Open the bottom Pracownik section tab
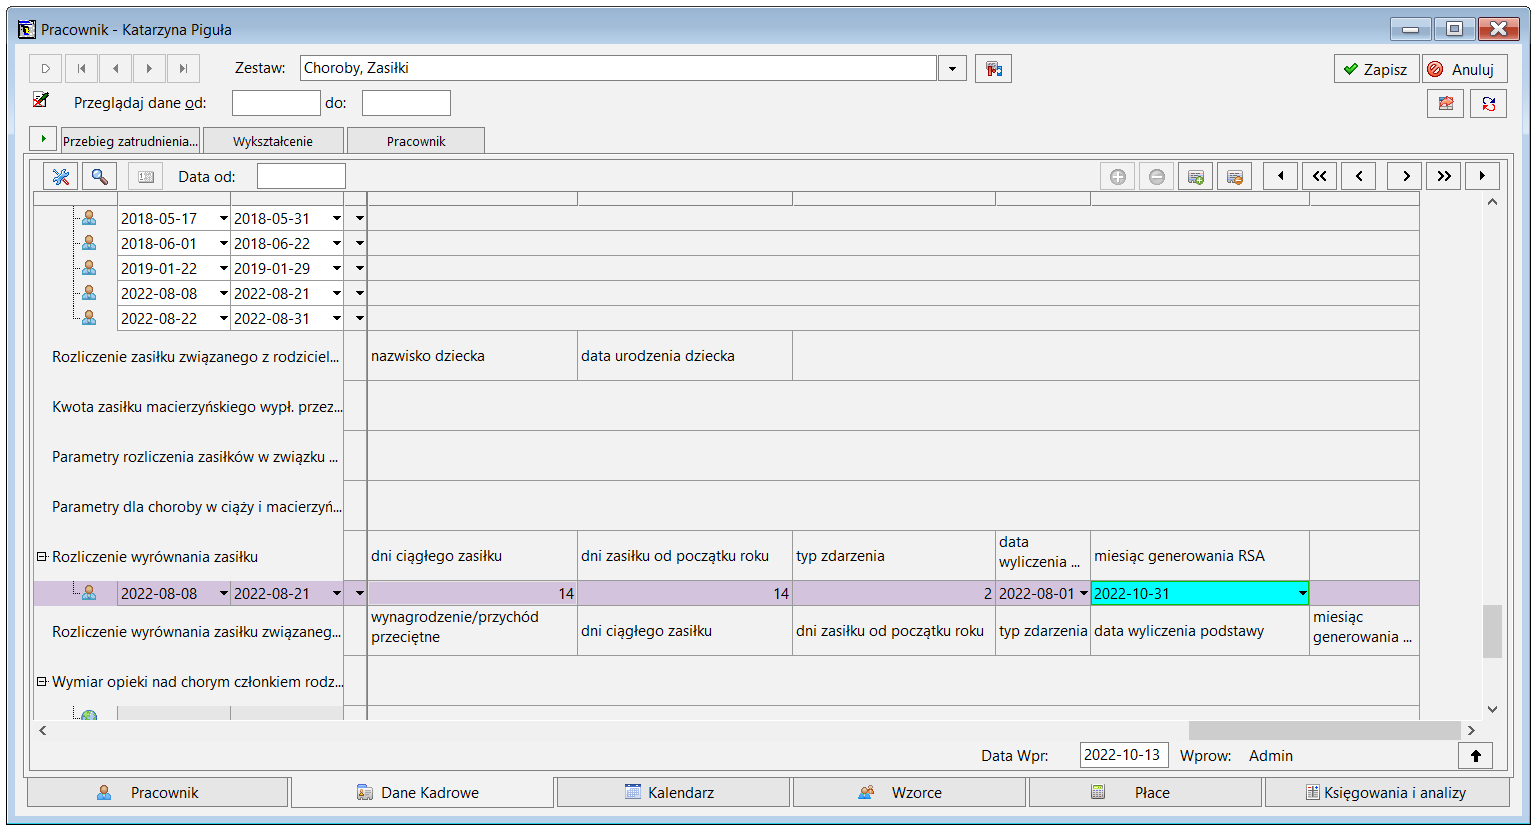 click(158, 792)
